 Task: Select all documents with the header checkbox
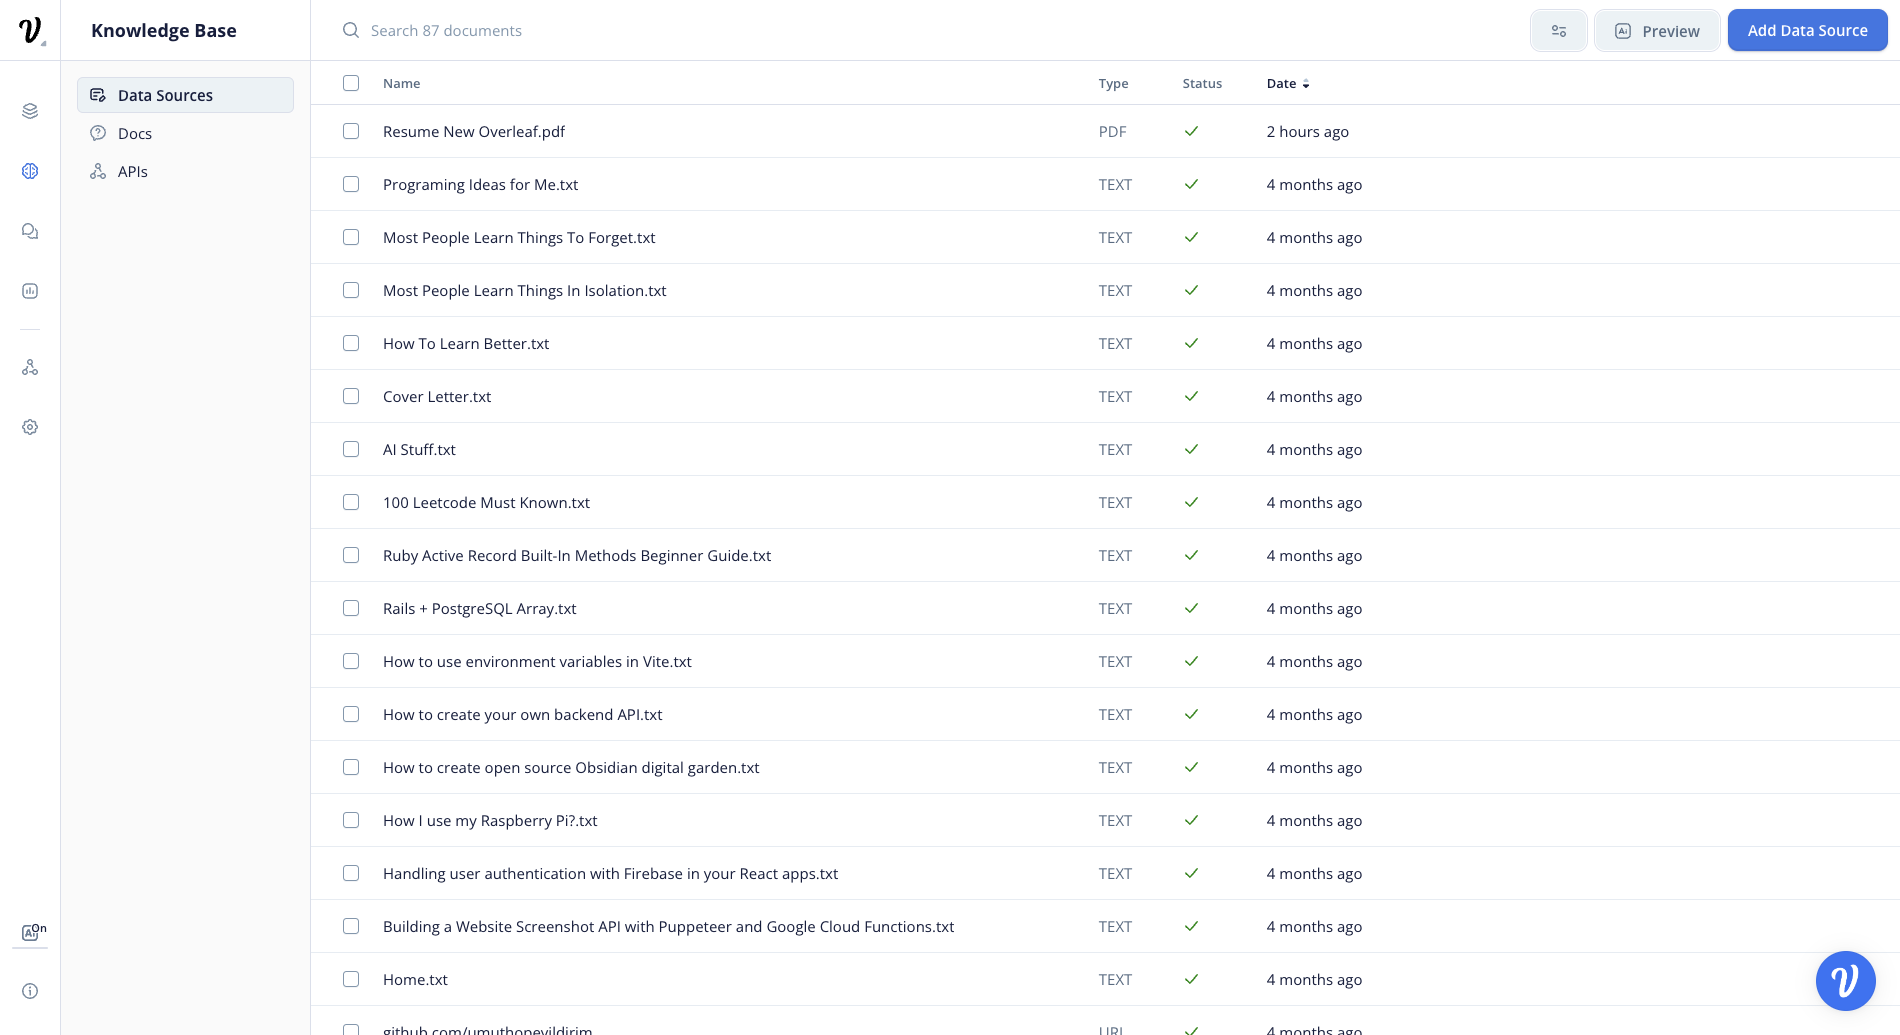[x=351, y=83]
